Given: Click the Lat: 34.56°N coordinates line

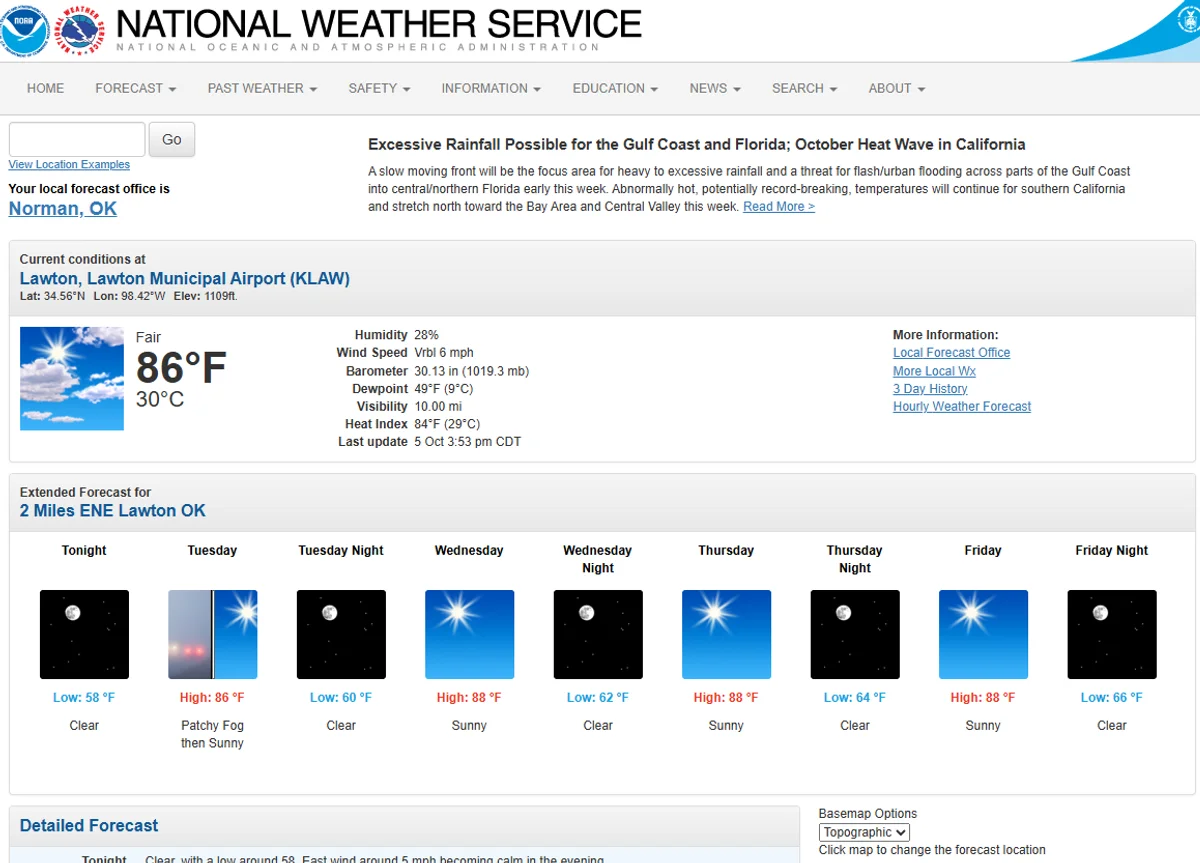Looking at the screenshot, I should pos(128,297).
